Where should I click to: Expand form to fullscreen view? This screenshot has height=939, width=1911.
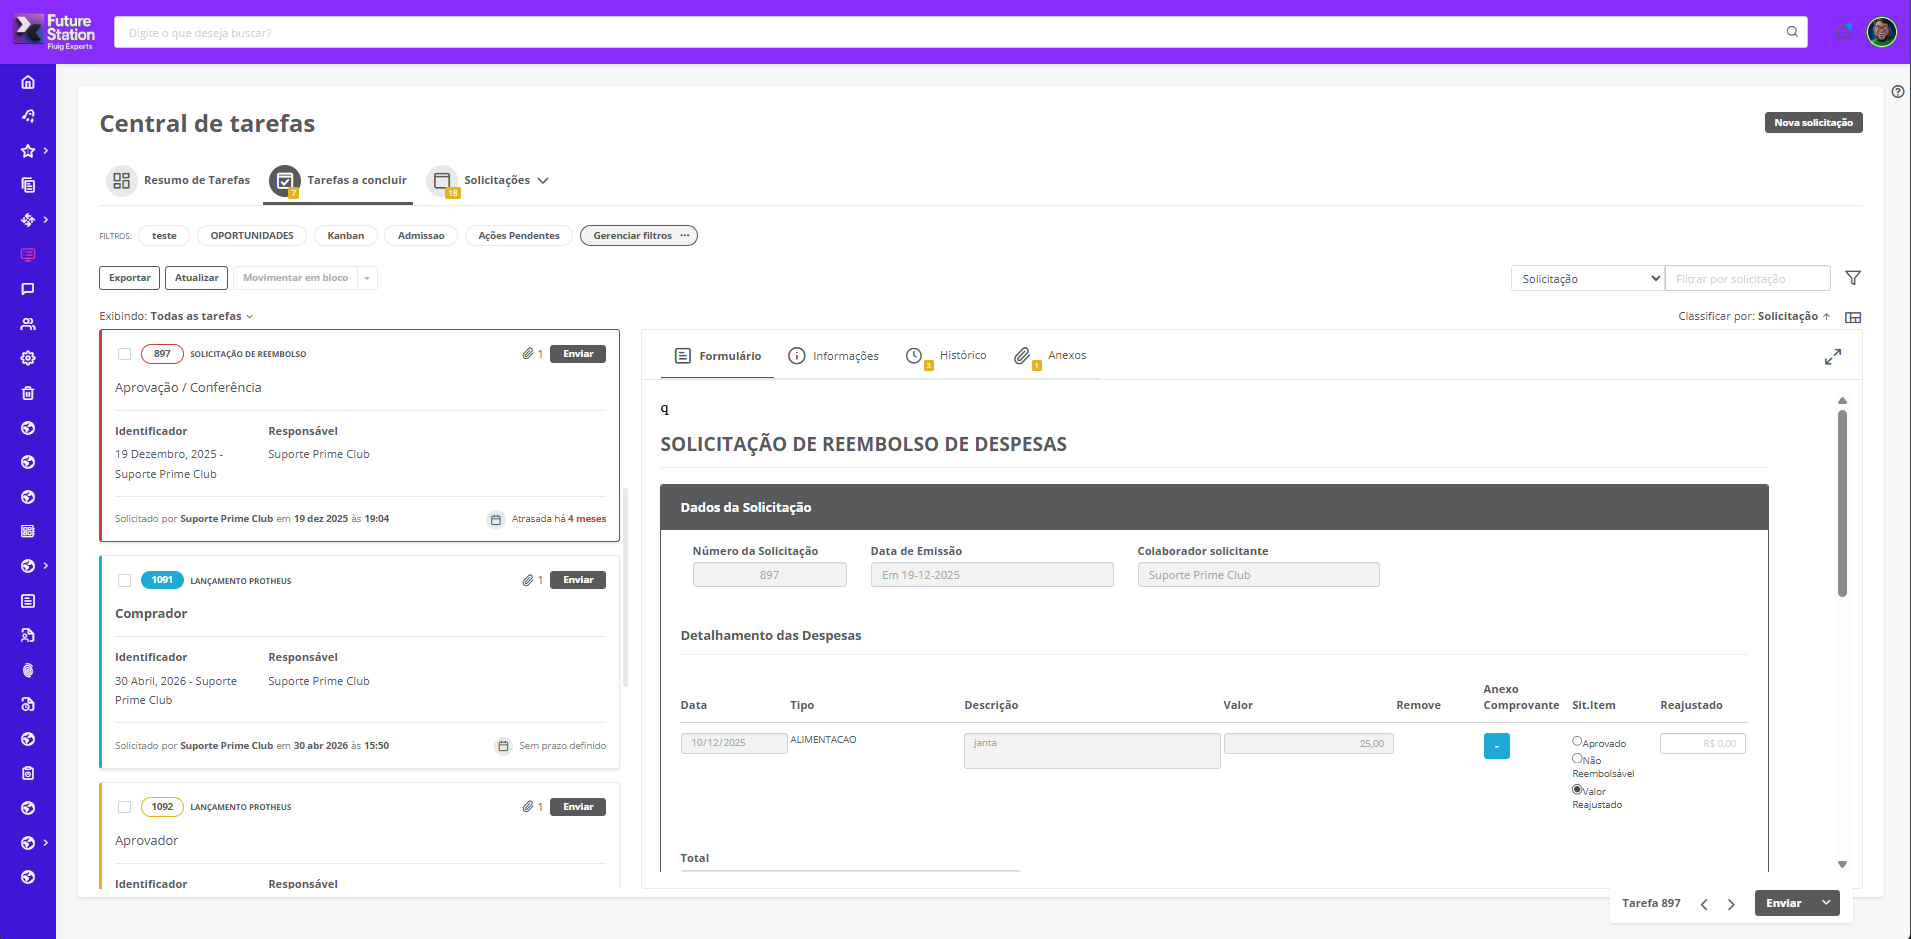(1833, 357)
